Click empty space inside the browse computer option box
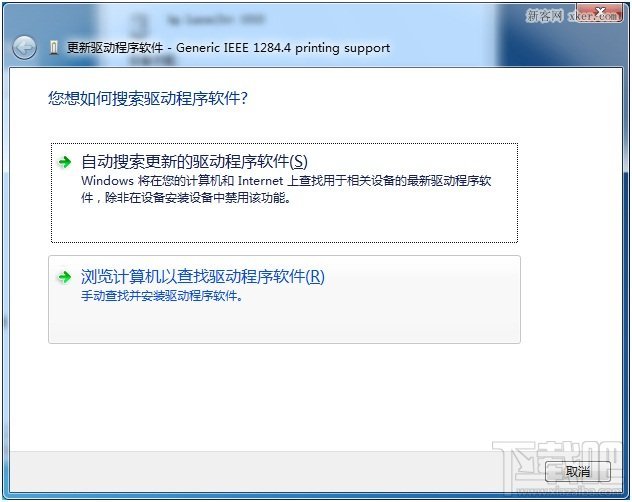The width and height of the screenshot is (632, 502). point(282,323)
